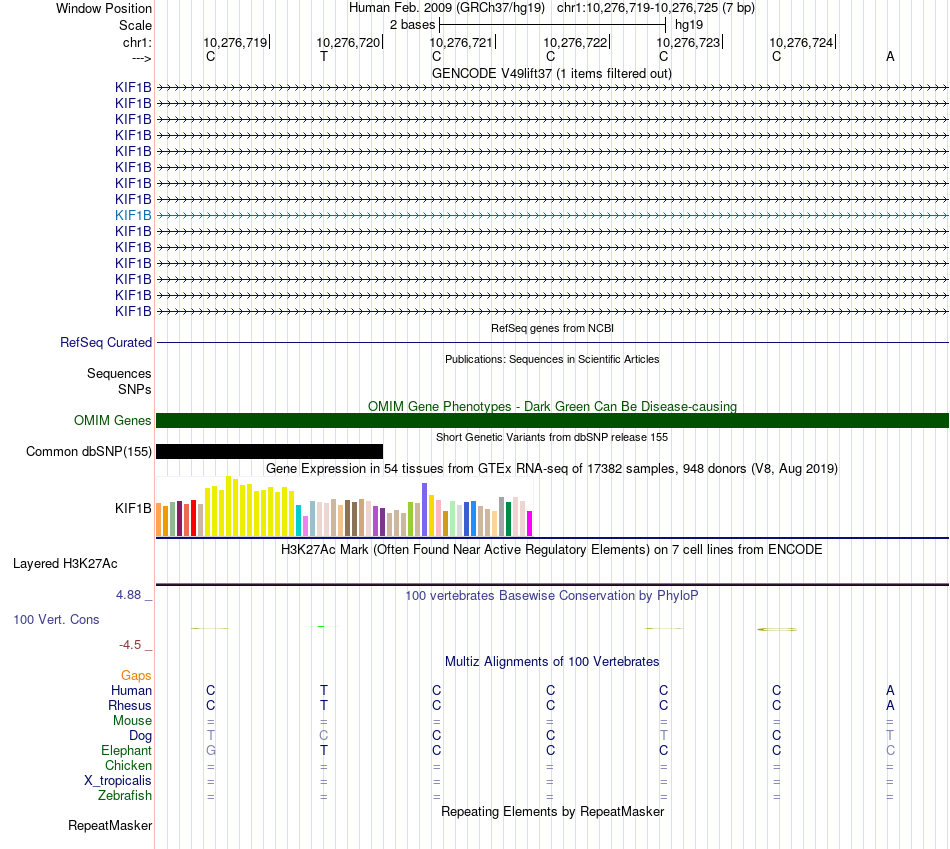Click the RefSeq Curated track label

click(106, 342)
